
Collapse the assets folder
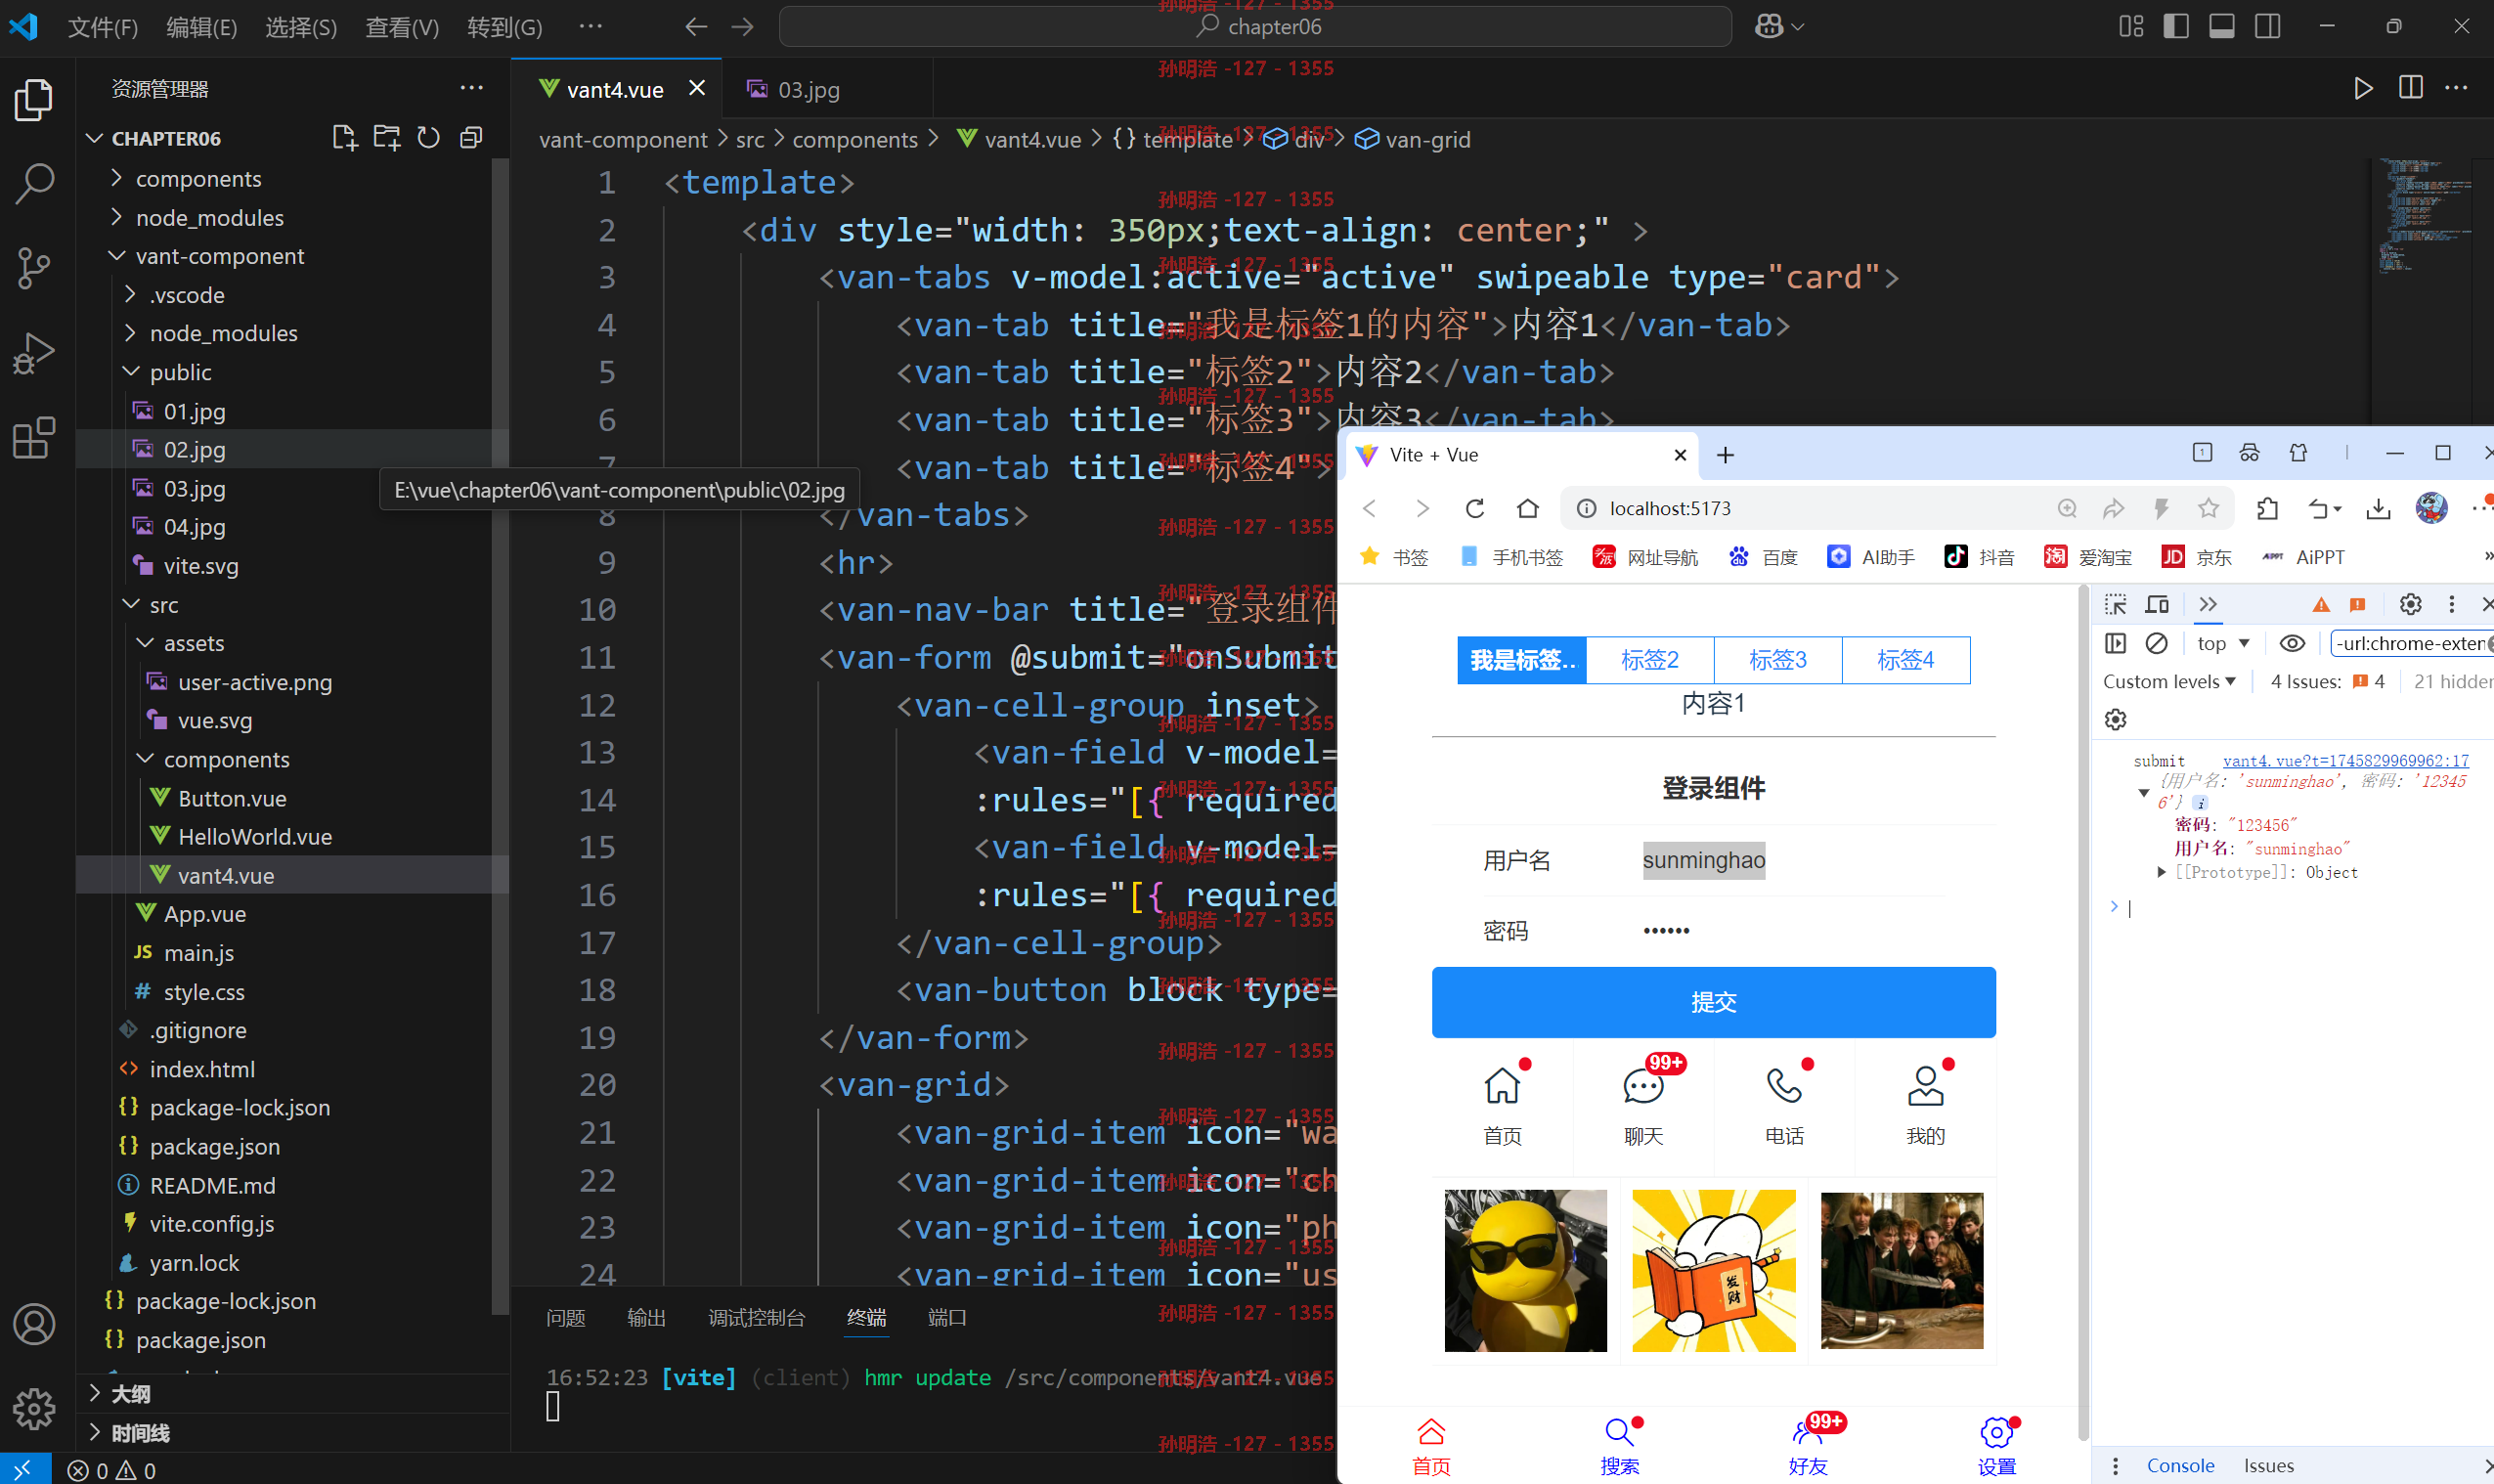(x=145, y=643)
